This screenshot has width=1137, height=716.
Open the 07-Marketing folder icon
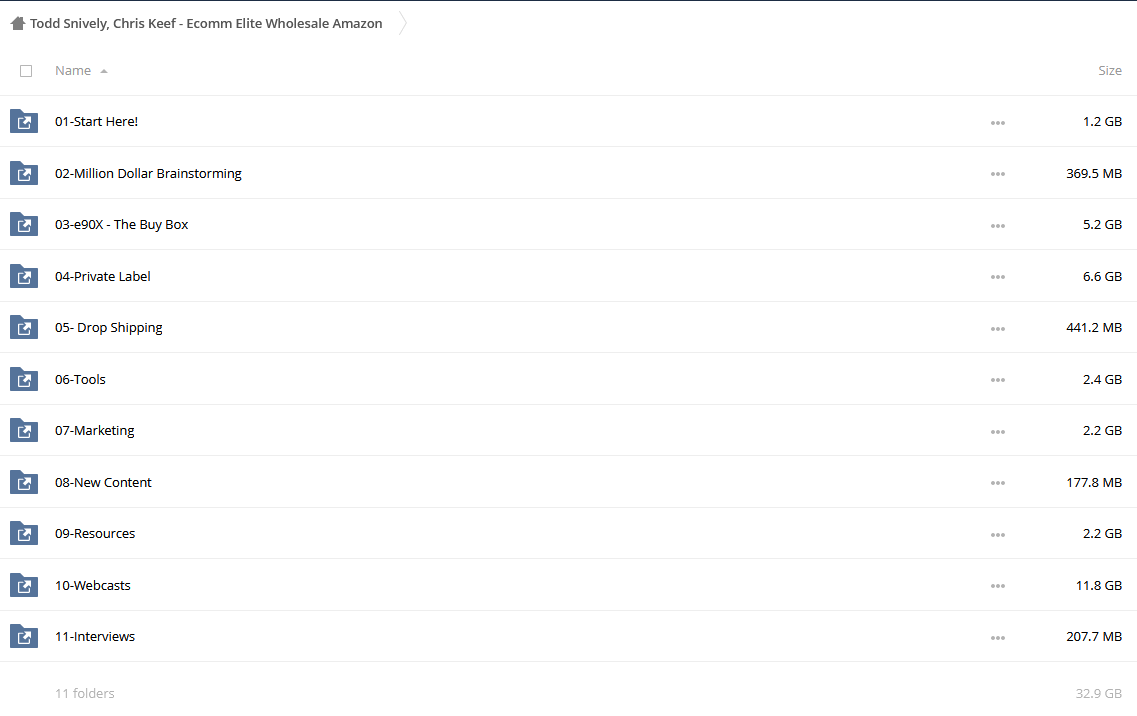coord(24,430)
